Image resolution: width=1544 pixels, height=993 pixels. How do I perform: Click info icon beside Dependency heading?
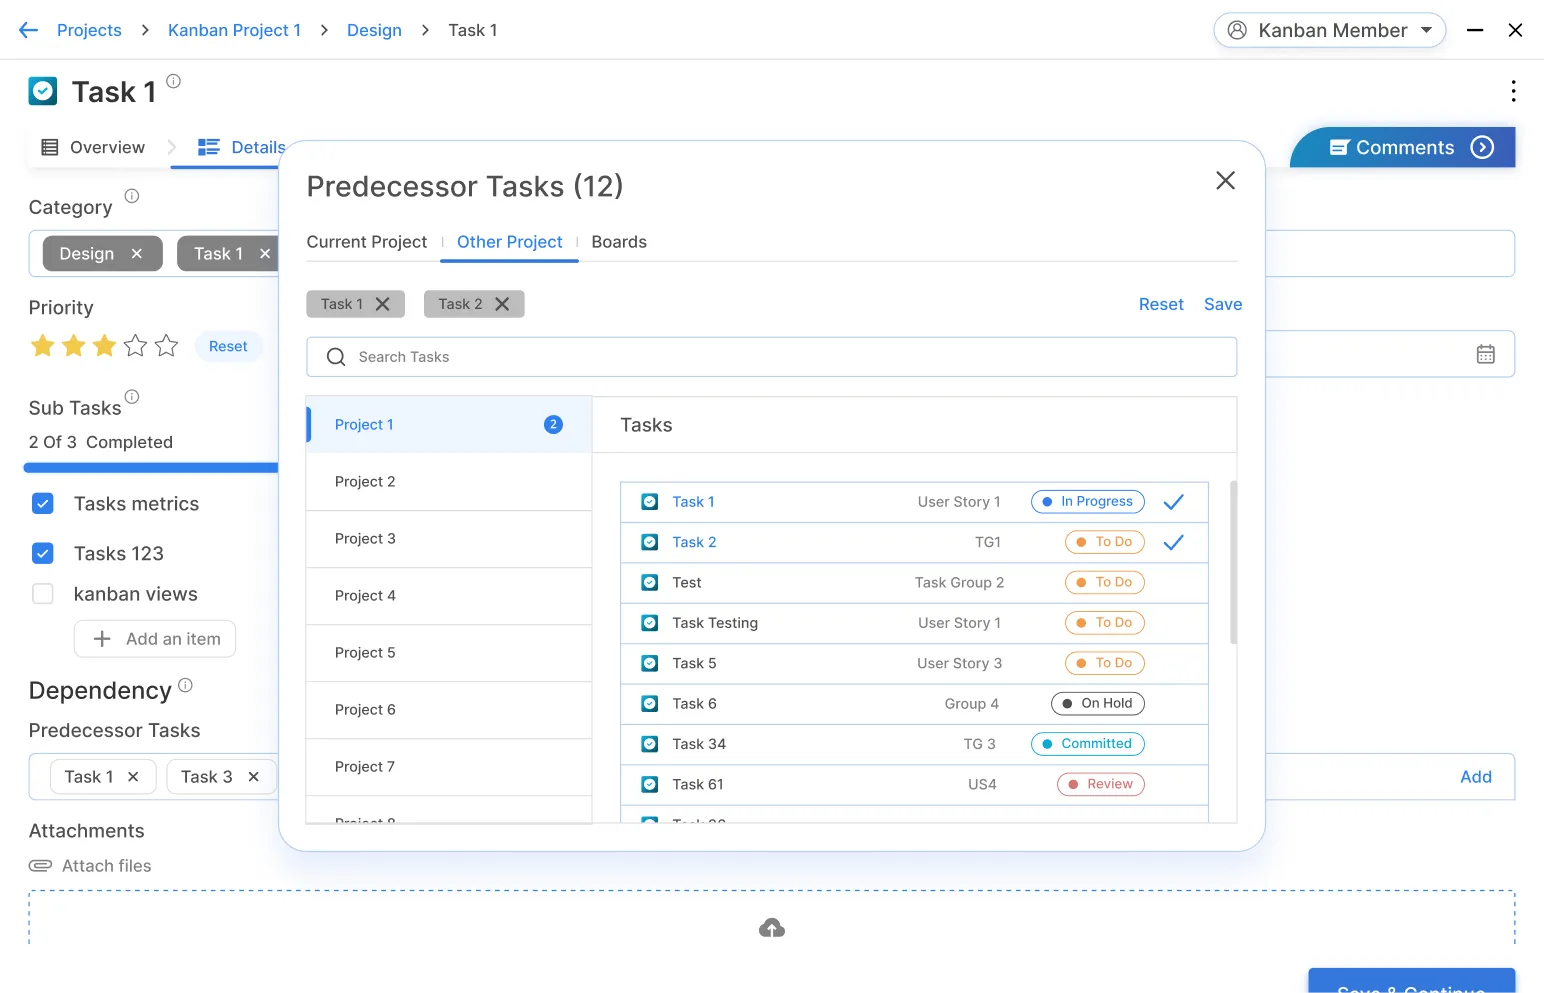[x=185, y=685]
